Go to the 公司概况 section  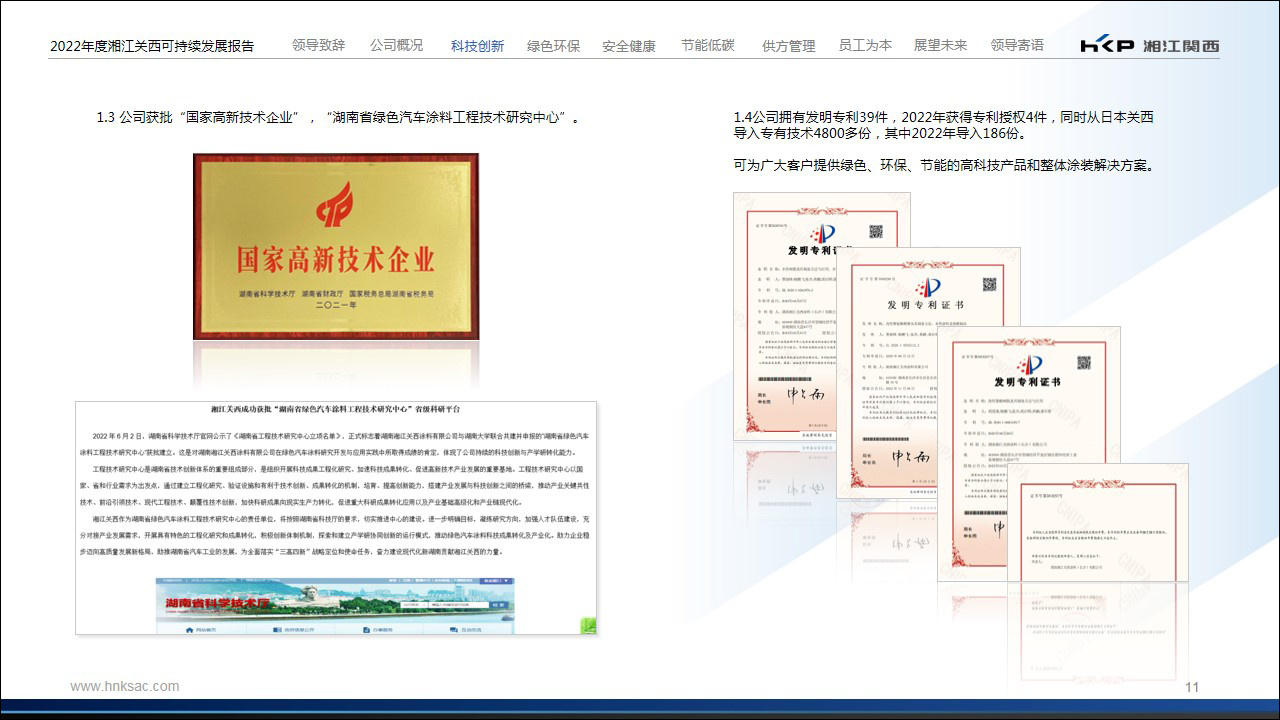point(396,45)
